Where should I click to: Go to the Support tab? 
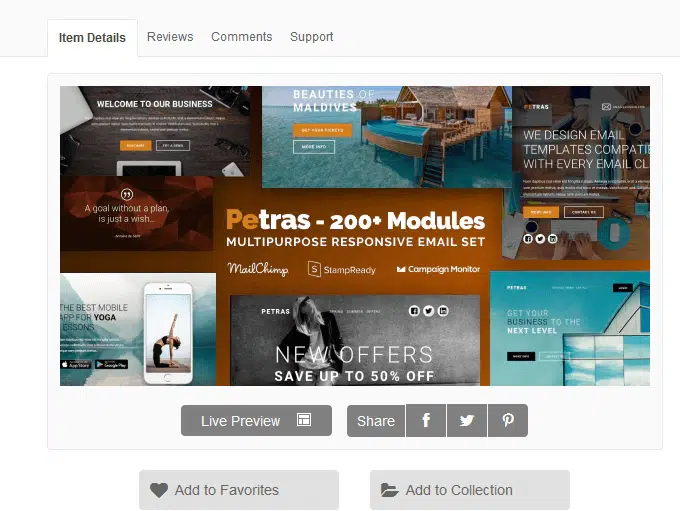(x=311, y=37)
